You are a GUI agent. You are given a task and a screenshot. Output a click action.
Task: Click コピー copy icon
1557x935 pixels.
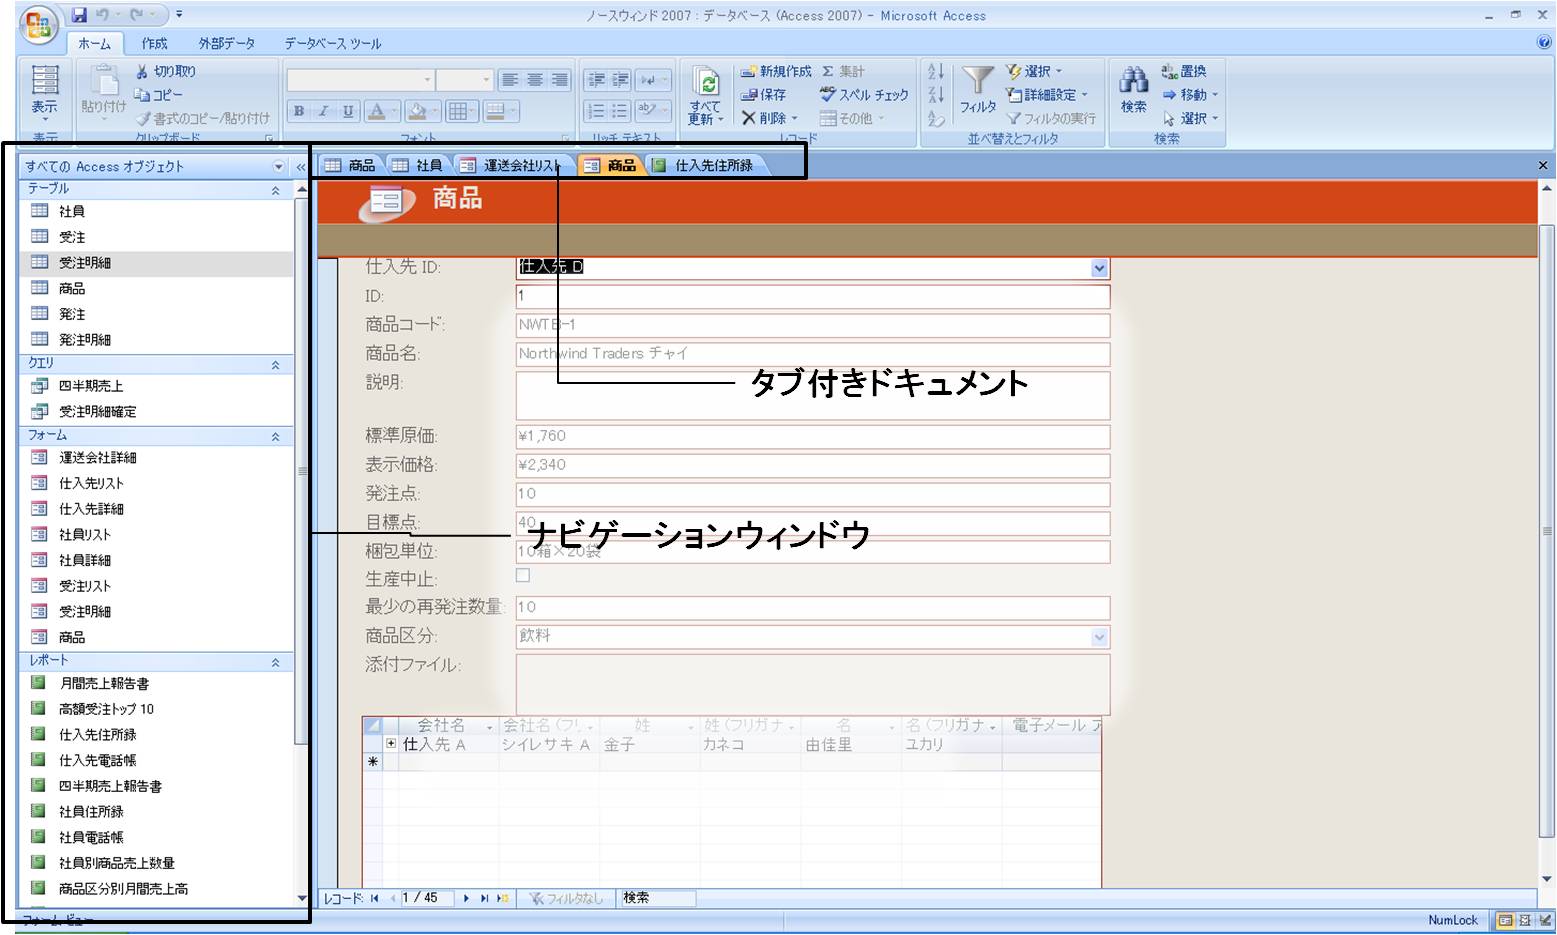[x=142, y=94]
